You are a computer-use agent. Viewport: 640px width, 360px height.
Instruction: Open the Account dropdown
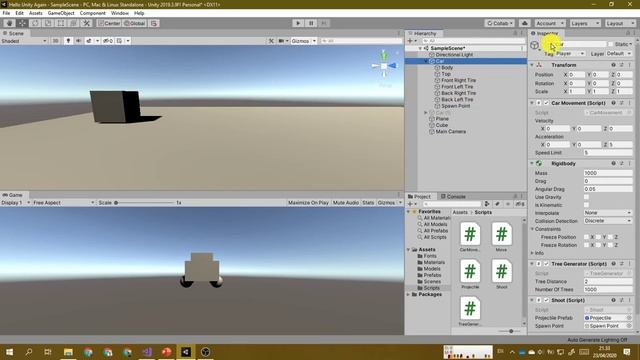click(550, 23)
